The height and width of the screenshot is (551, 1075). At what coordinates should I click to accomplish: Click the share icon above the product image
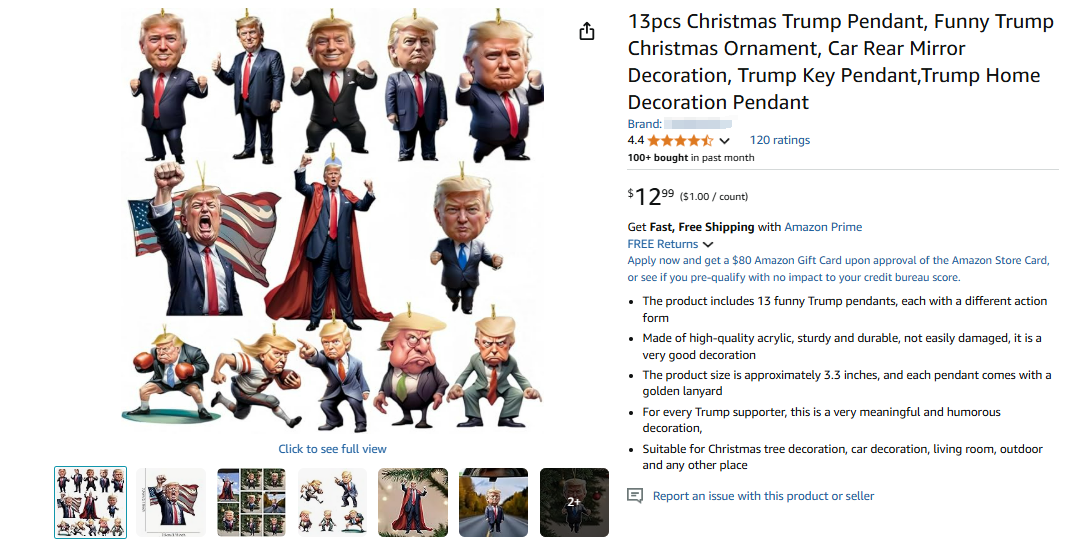point(587,31)
